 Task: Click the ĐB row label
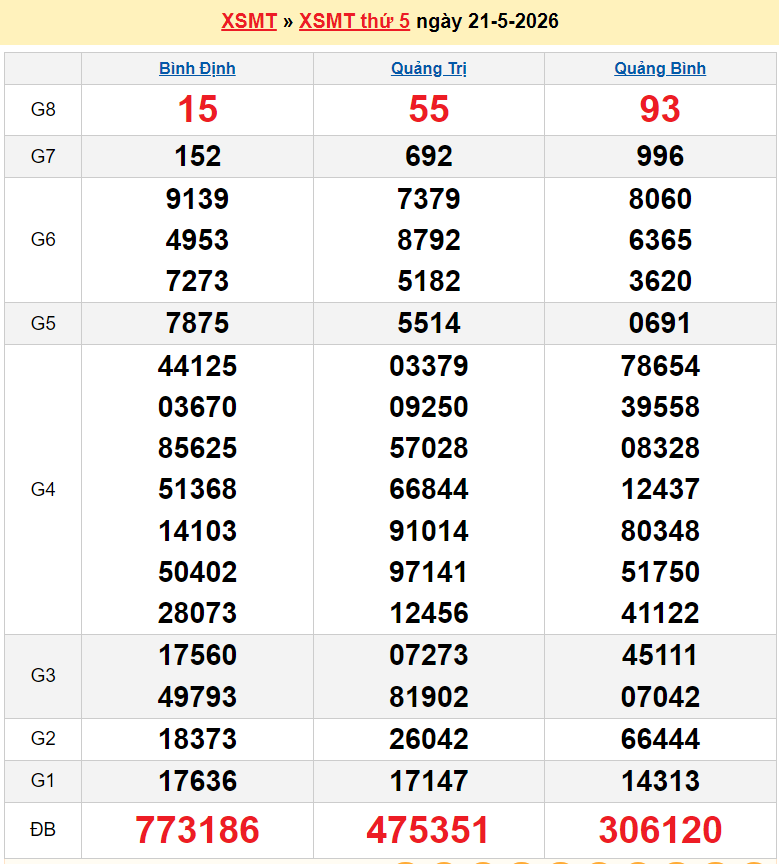[x=43, y=829]
